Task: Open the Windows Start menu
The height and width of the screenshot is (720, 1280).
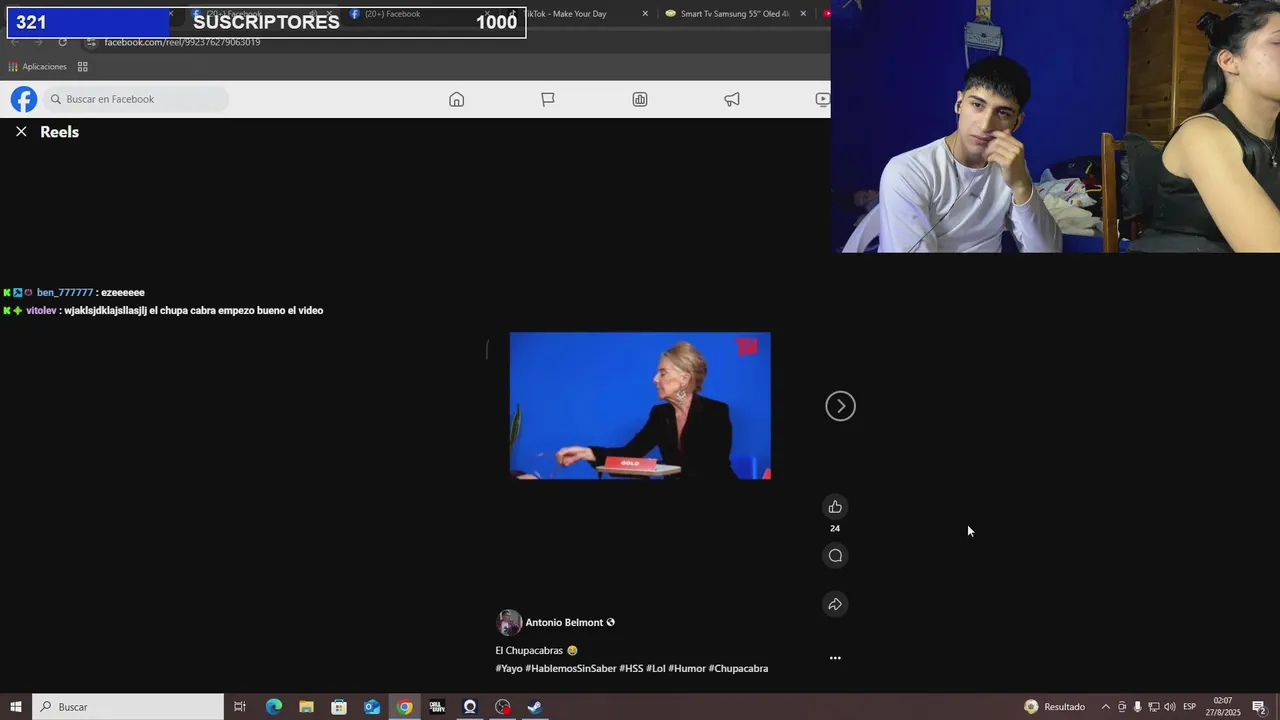Action: point(16,707)
